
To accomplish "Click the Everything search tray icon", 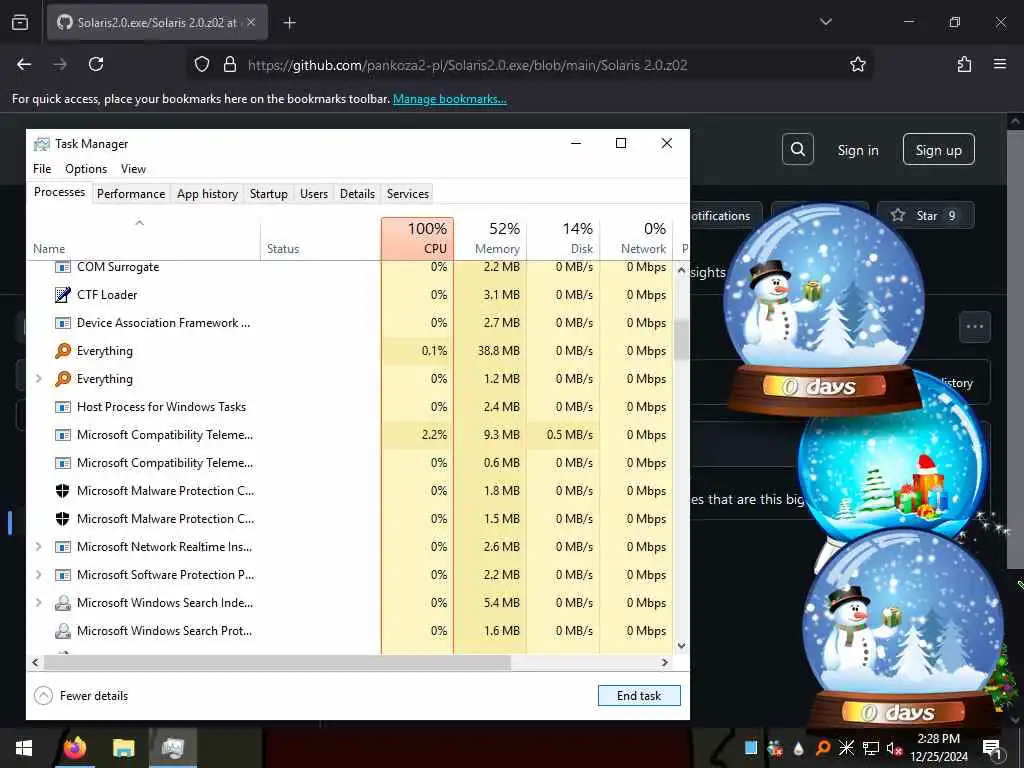I will (823, 748).
